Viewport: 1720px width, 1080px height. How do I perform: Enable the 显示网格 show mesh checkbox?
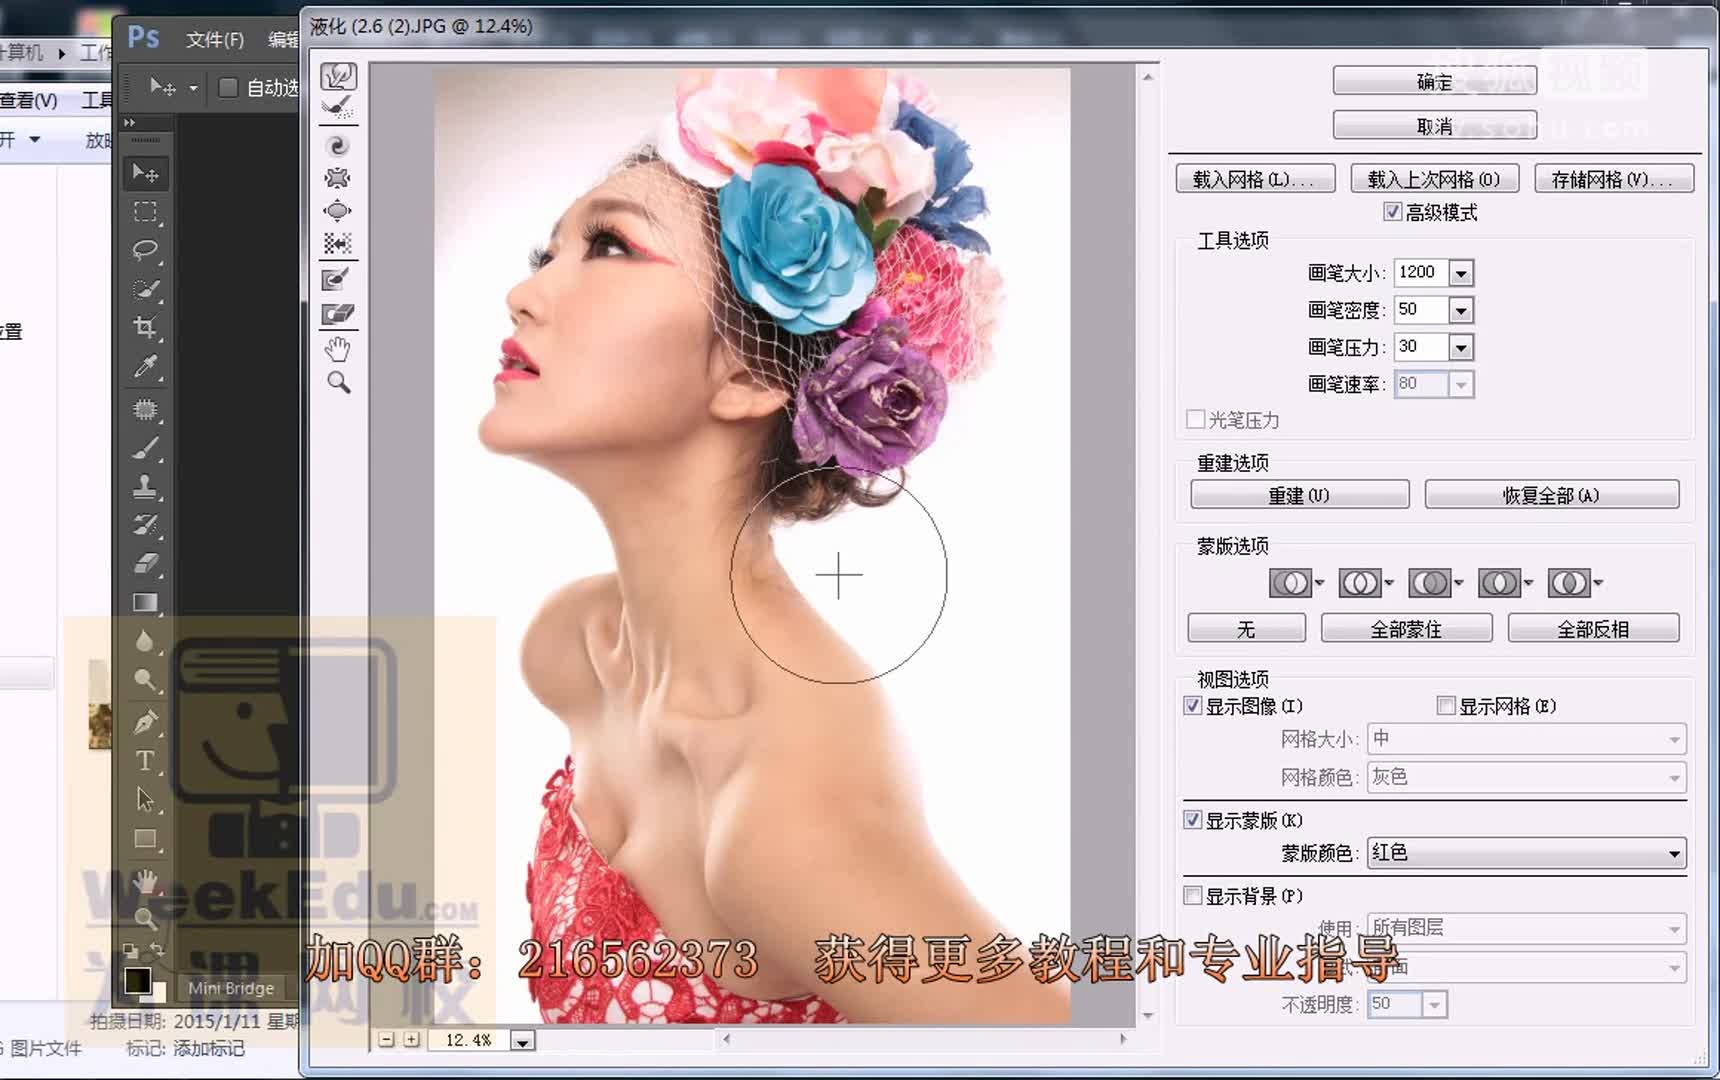point(1445,706)
